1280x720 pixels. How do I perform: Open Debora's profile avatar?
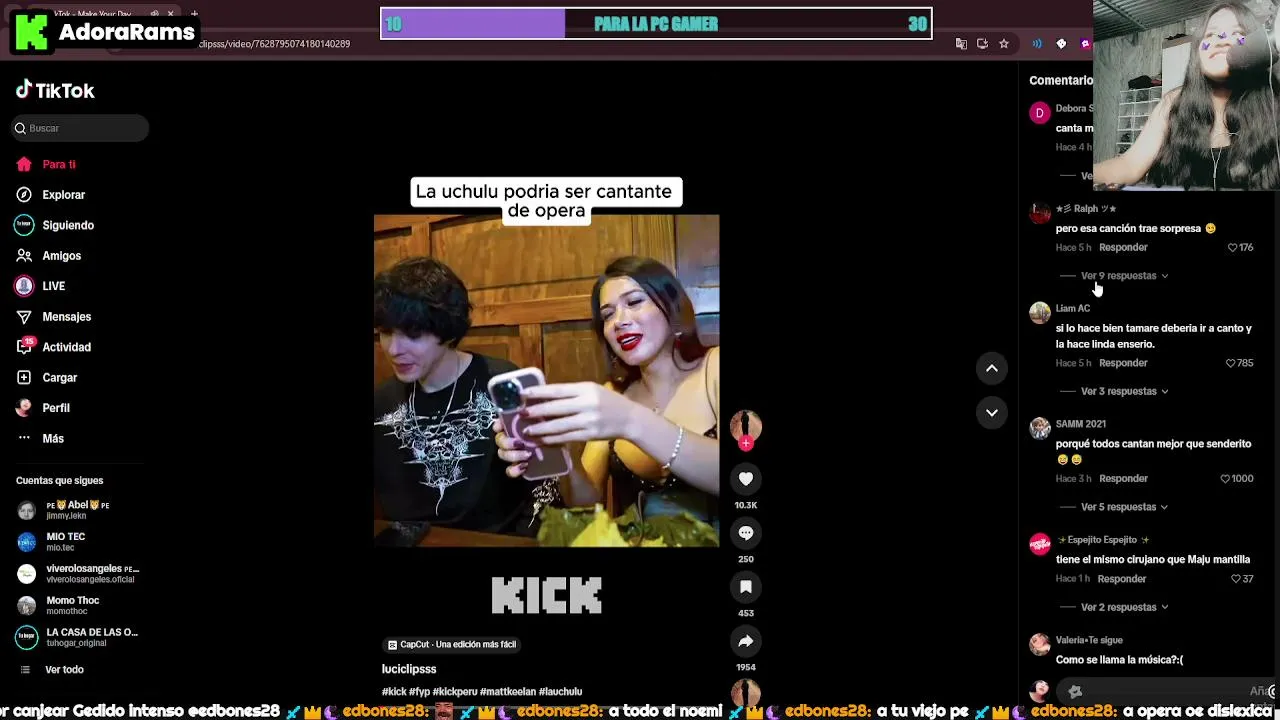(x=1040, y=113)
